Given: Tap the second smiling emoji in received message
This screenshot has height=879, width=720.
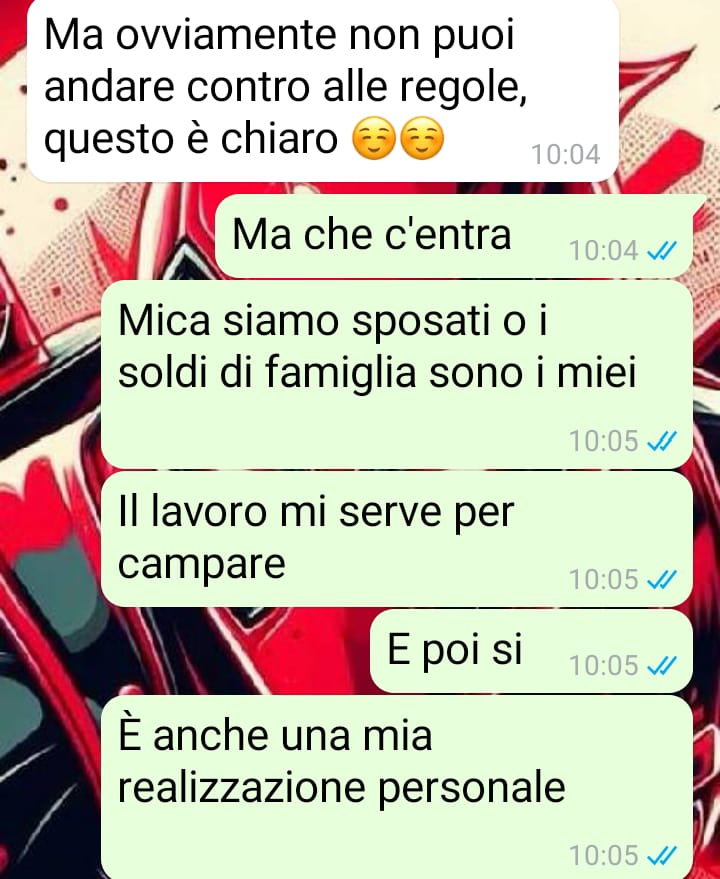Looking at the screenshot, I should coord(422,138).
